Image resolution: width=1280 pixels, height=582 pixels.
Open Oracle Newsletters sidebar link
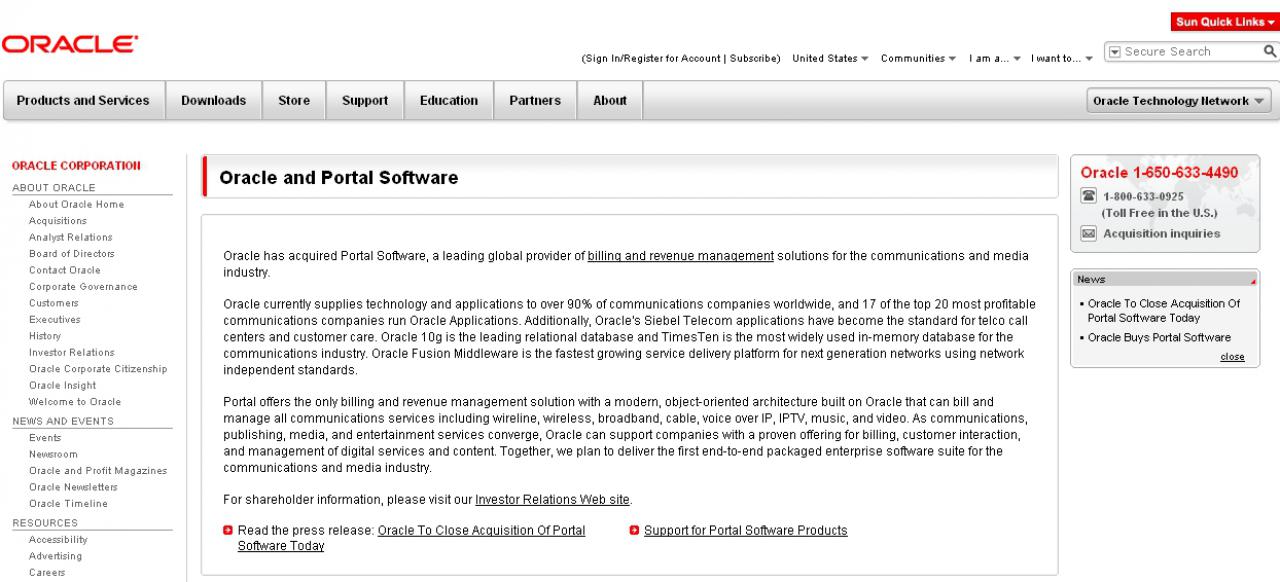pyautogui.click(x=72, y=486)
